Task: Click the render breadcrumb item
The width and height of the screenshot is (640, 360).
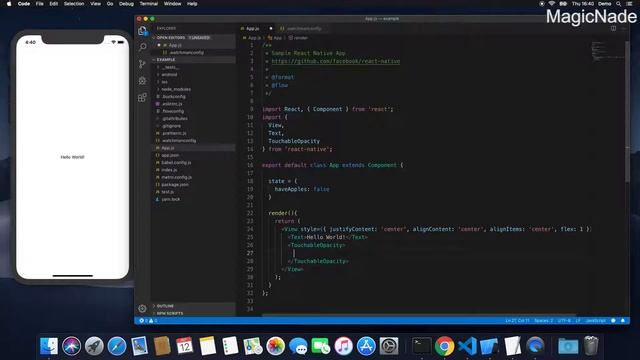Action: click(x=298, y=38)
